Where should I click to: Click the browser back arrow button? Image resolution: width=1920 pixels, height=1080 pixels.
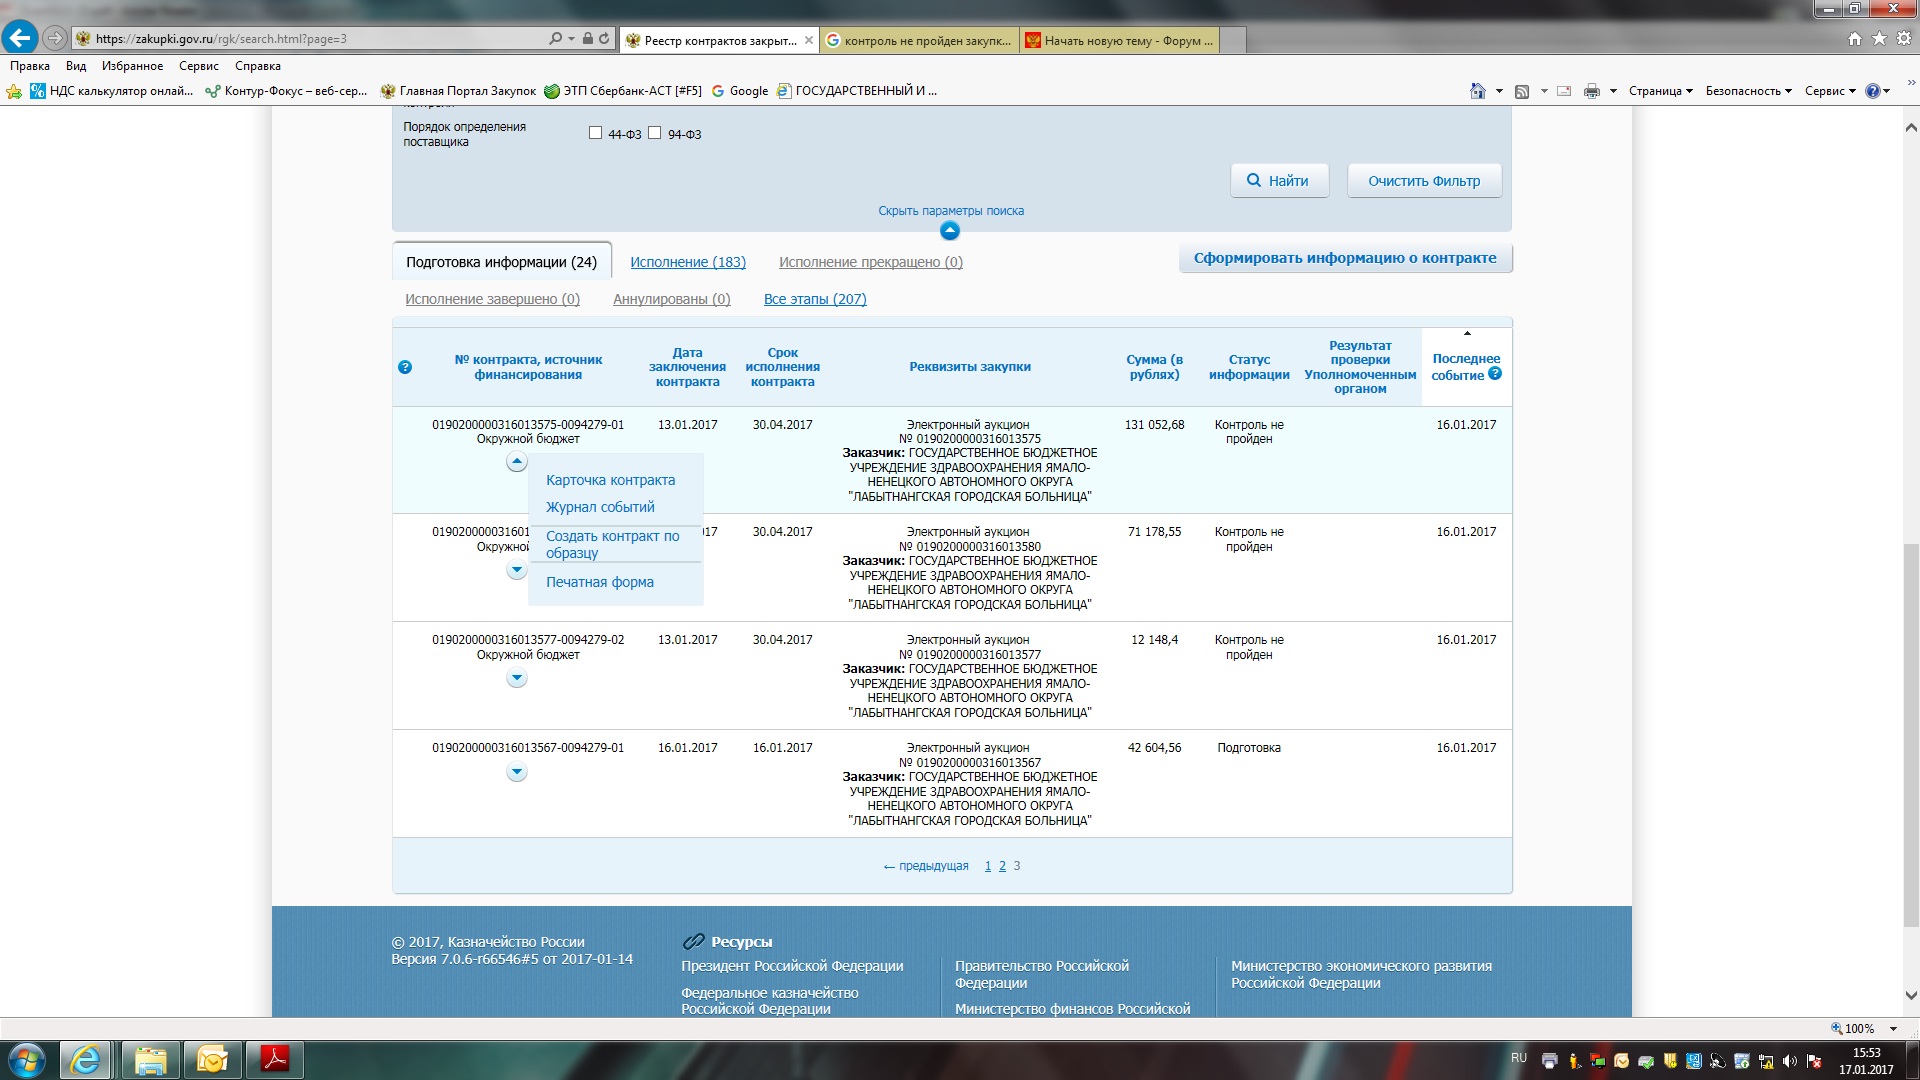(19, 38)
